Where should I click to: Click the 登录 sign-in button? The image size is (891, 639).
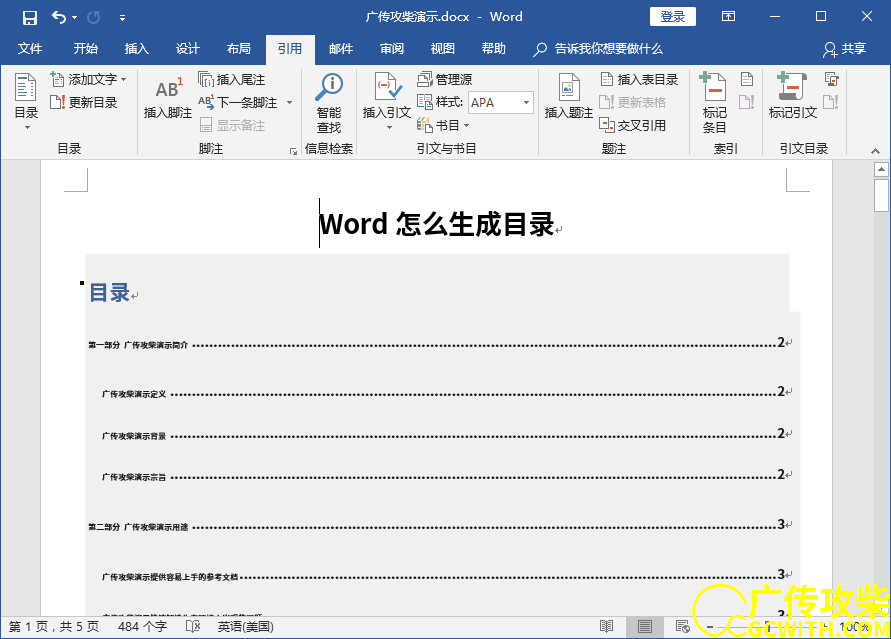point(673,17)
